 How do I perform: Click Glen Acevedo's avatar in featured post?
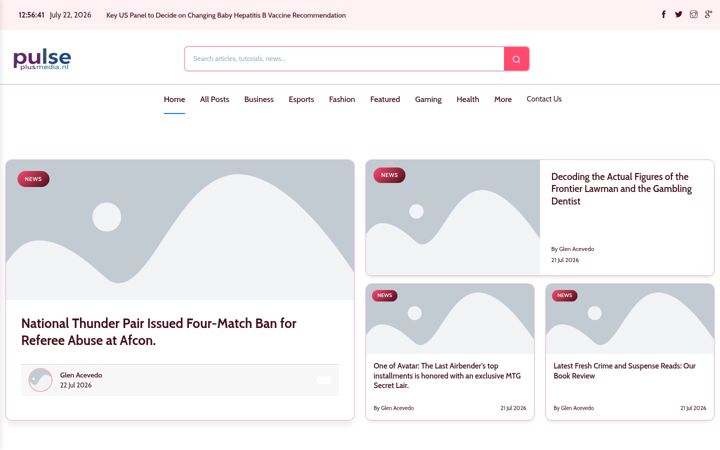click(40, 380)
